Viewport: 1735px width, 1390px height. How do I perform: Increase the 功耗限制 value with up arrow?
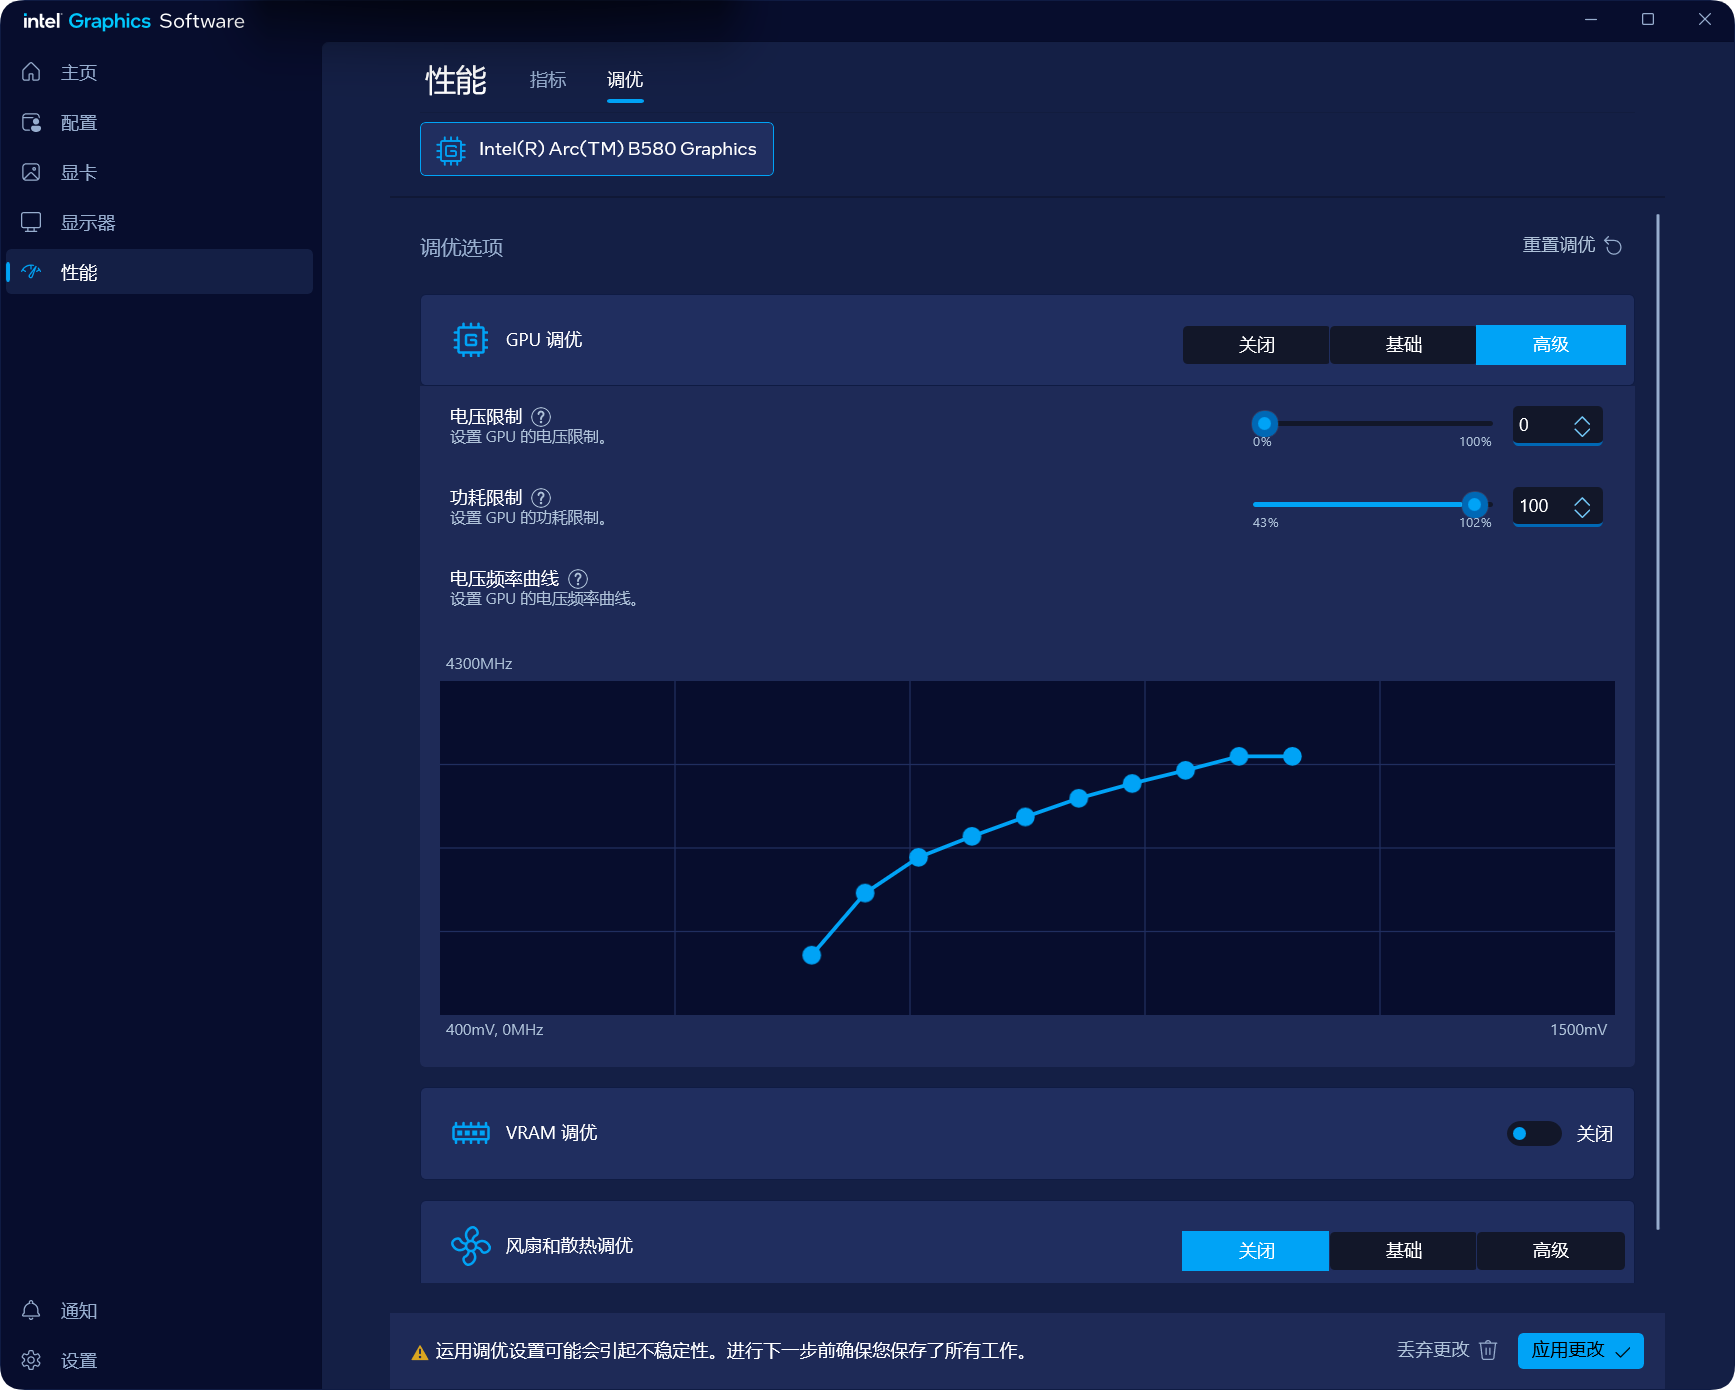click(x=1582, y=501)
